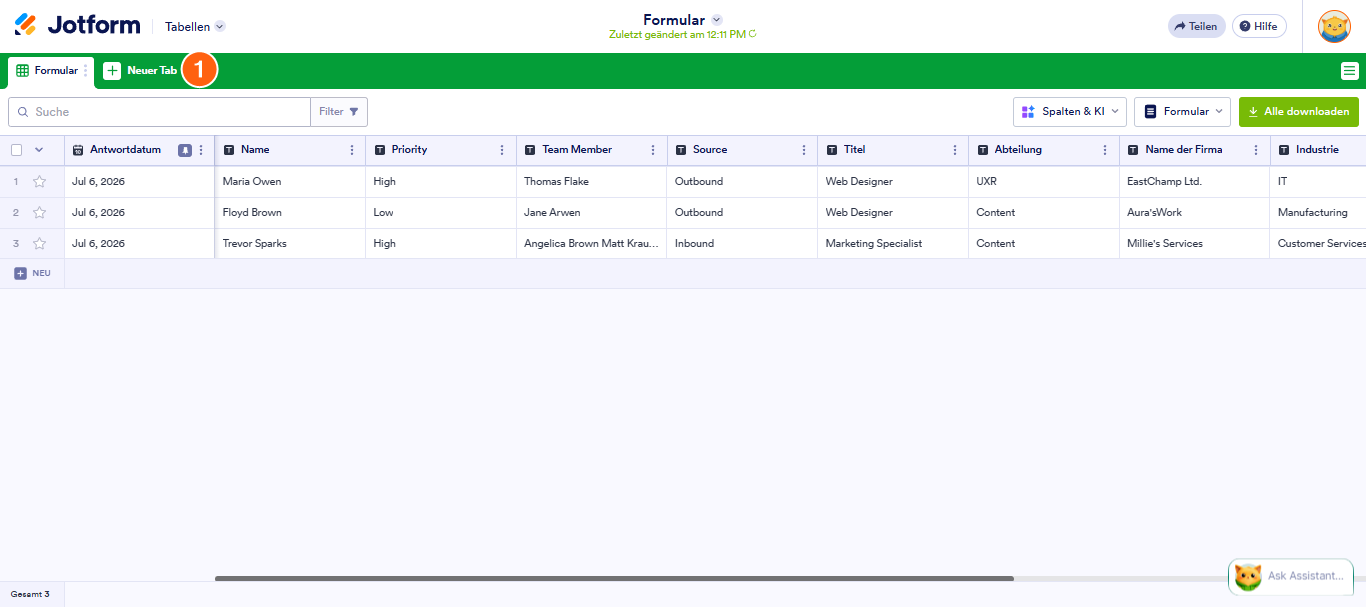The height and width of the screenshot is (607, 1366).
Task: Open Name column three-dot options
Action: click(x=351, y=150)
